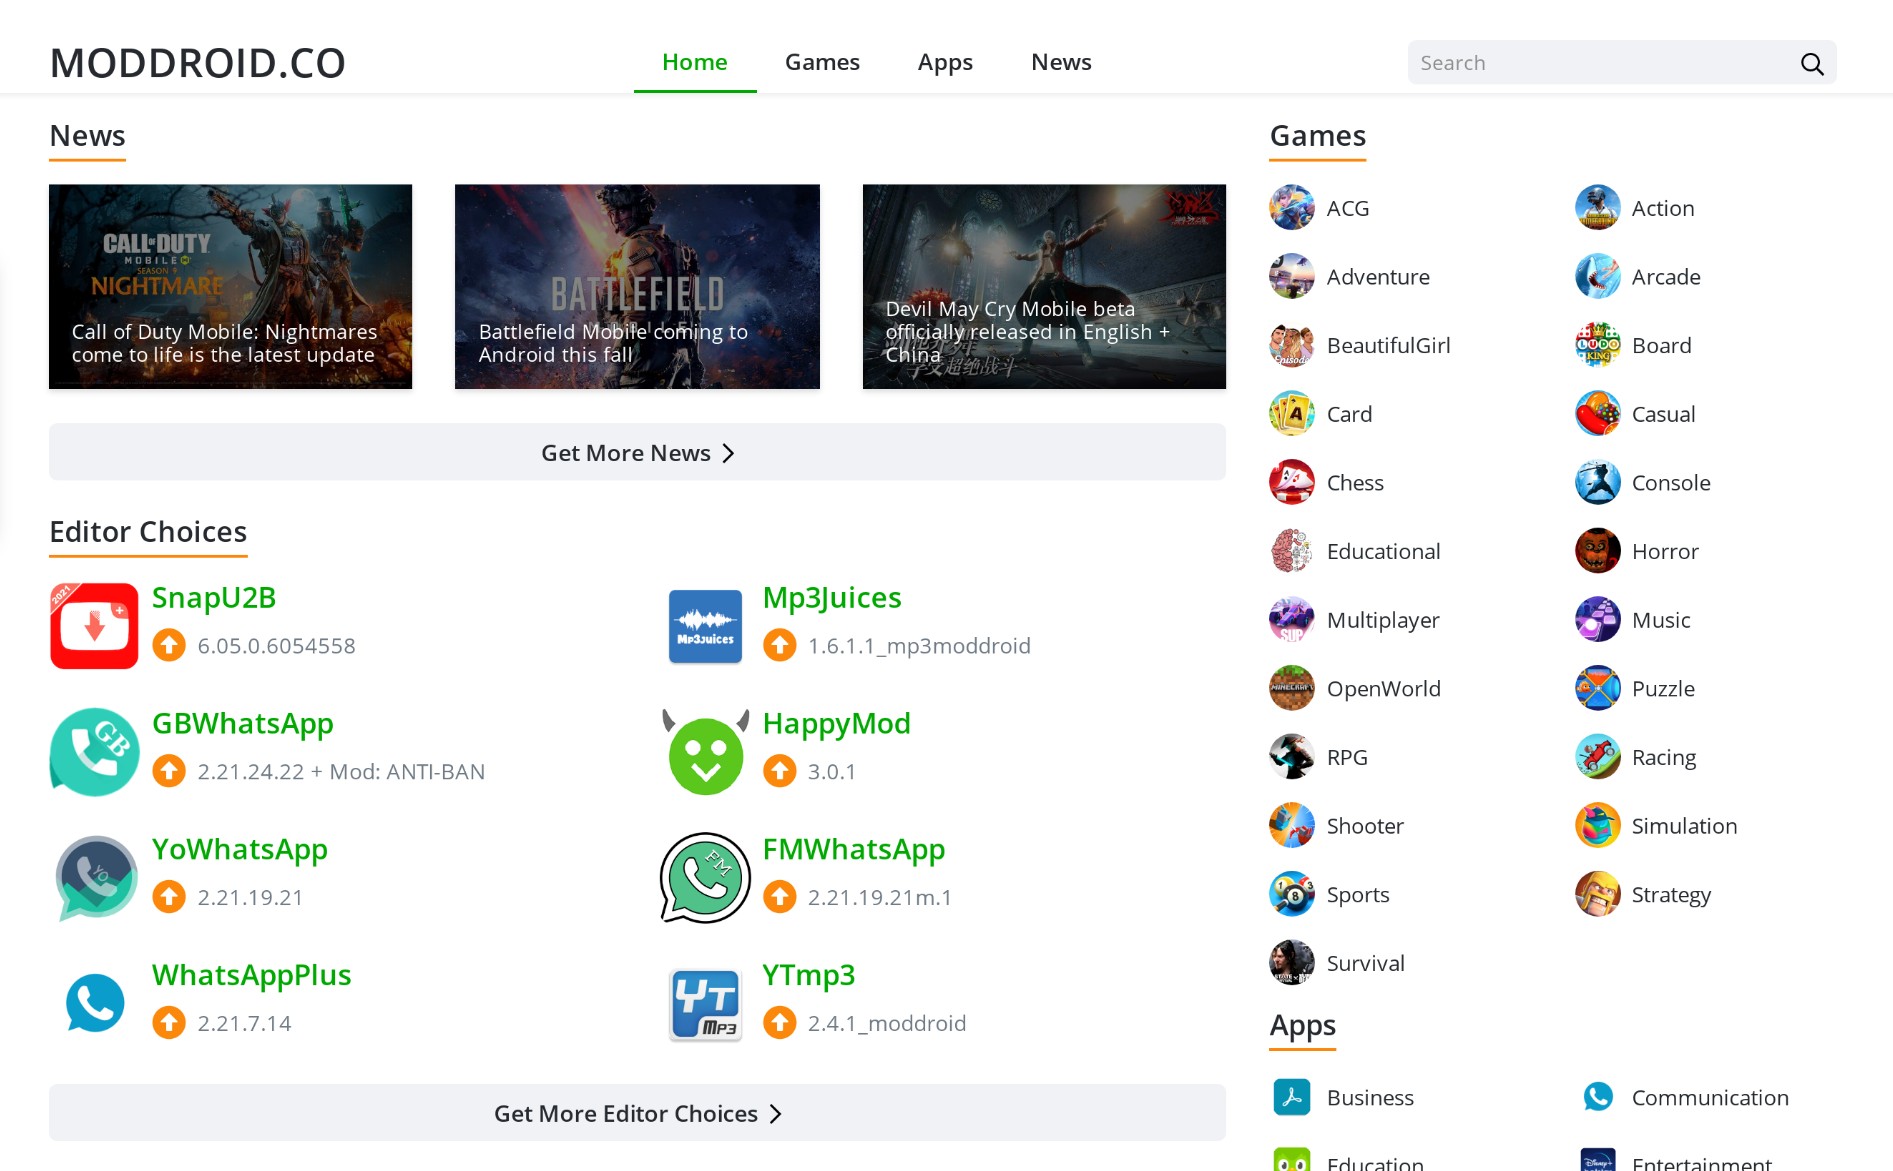
Task: Click the Action games category icon
Action: click(x=1597, y=208)
